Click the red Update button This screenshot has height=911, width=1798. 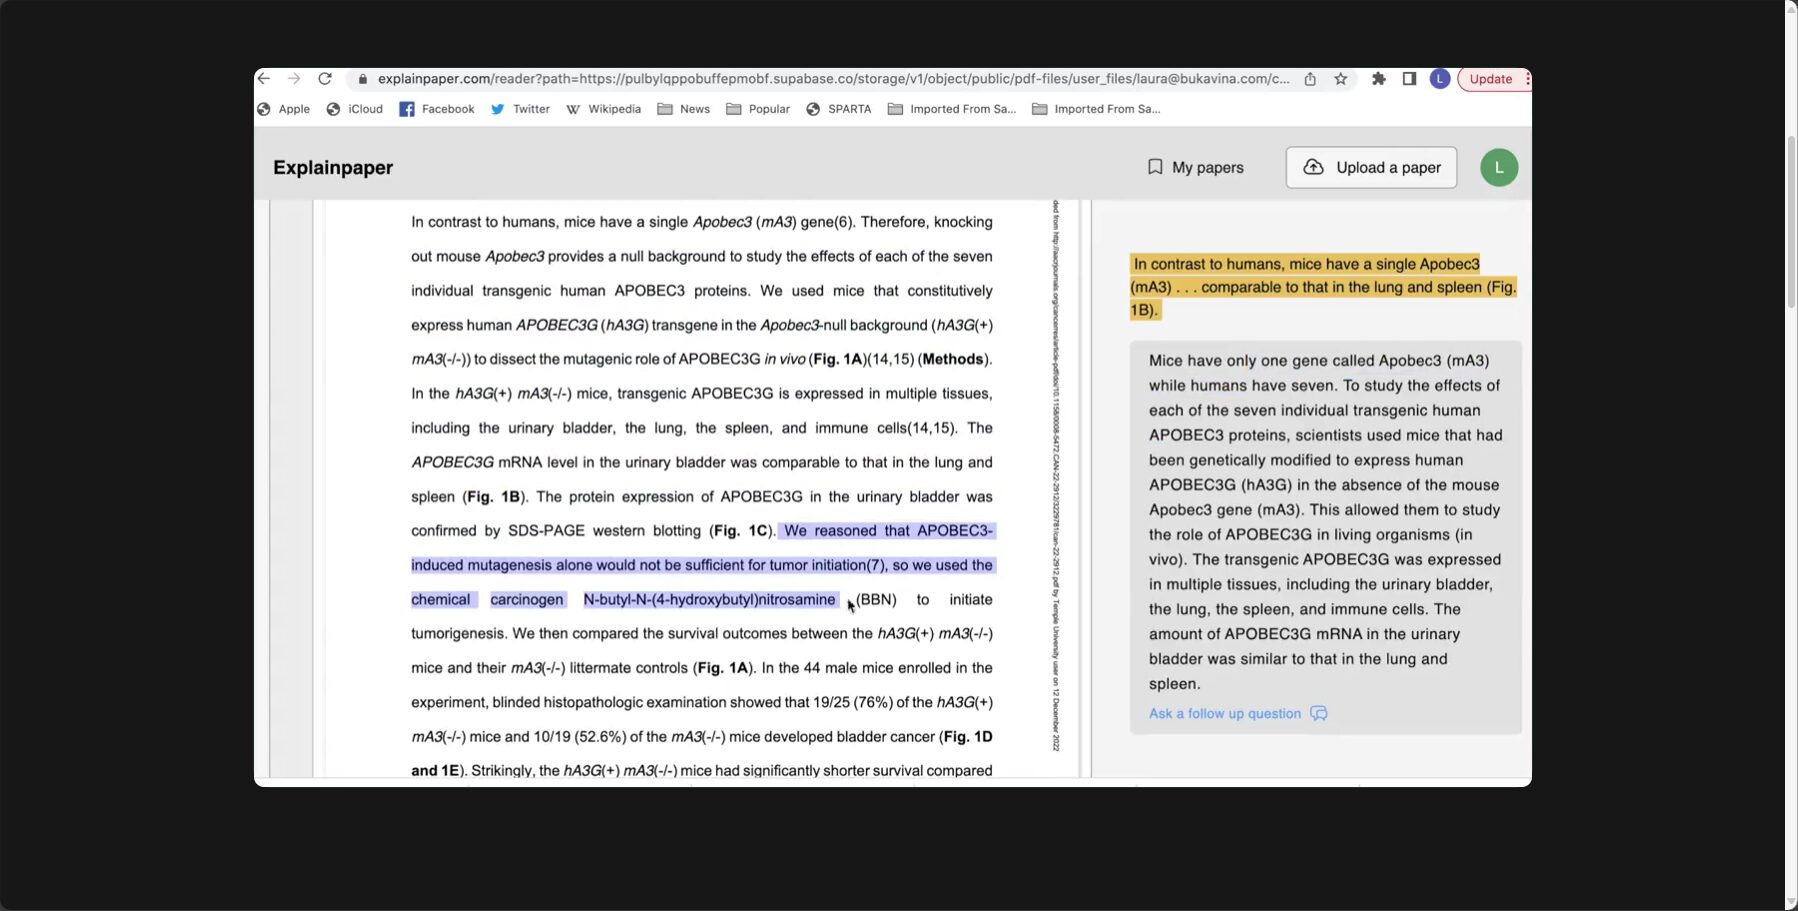tap(1490, 79)
